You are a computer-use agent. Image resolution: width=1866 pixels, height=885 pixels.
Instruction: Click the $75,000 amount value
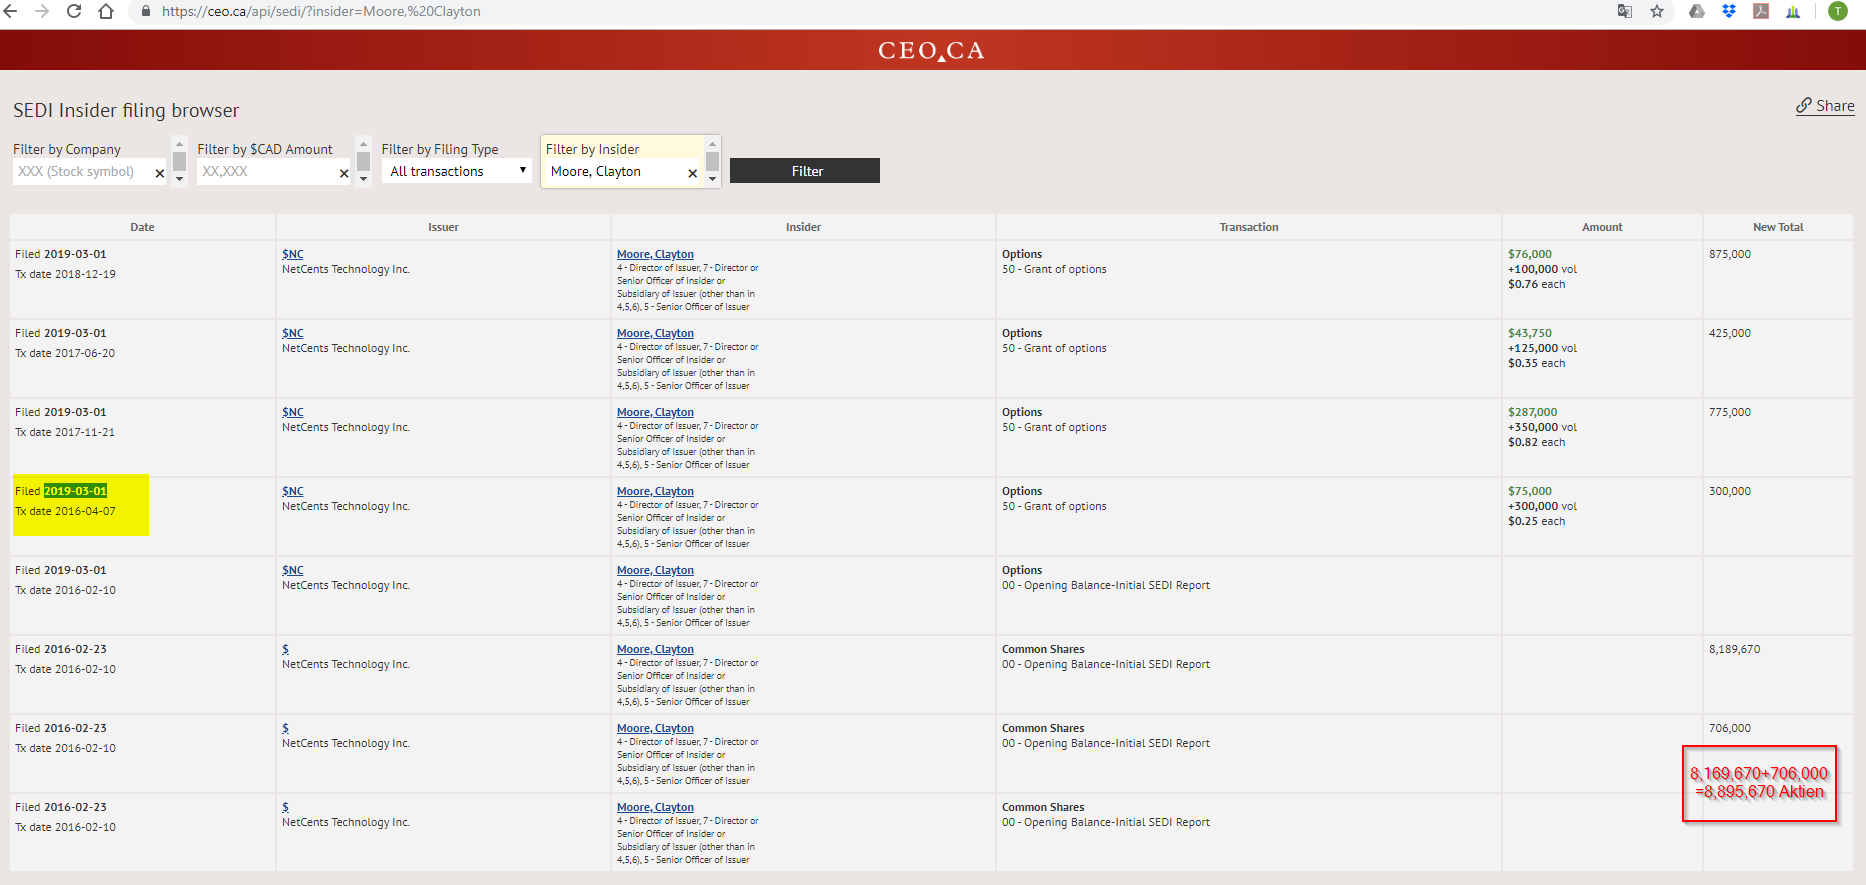coord(1530,491)
